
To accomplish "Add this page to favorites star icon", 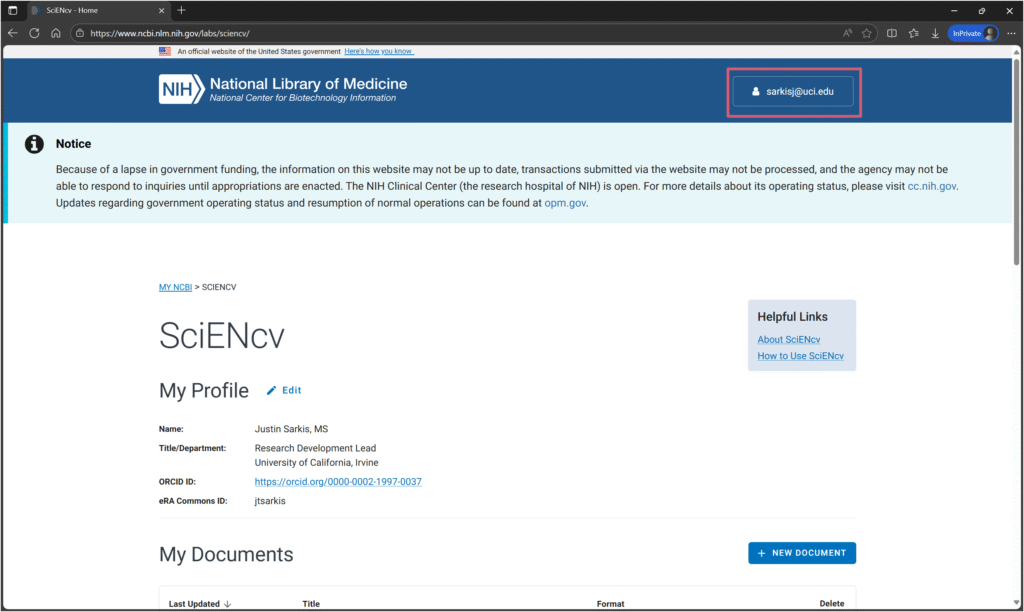I will point(867,33).
